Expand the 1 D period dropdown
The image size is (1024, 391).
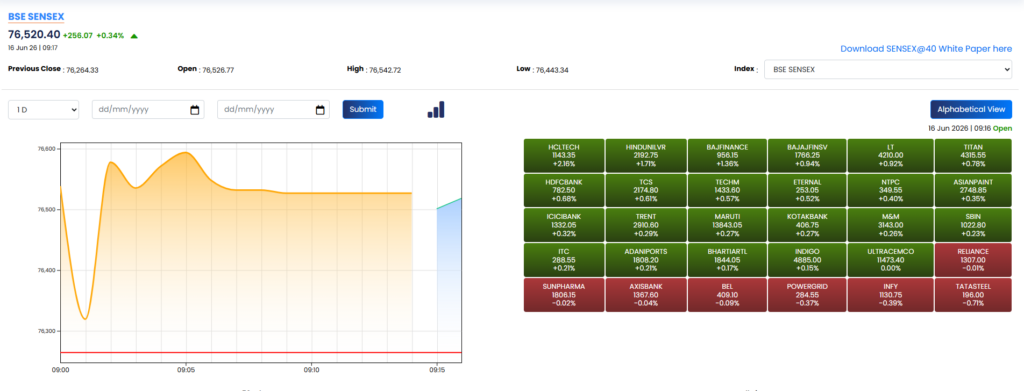coord(44,110)
